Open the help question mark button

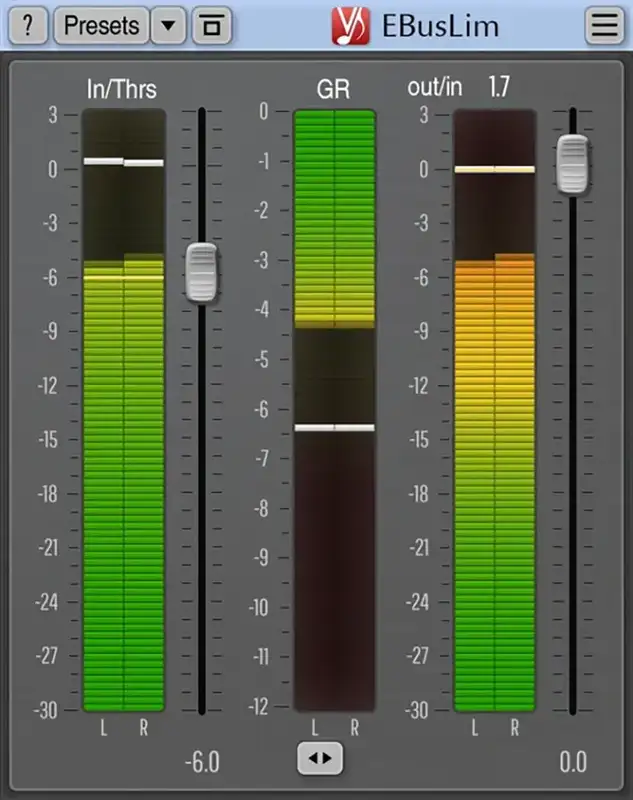(x=28, y=25)
